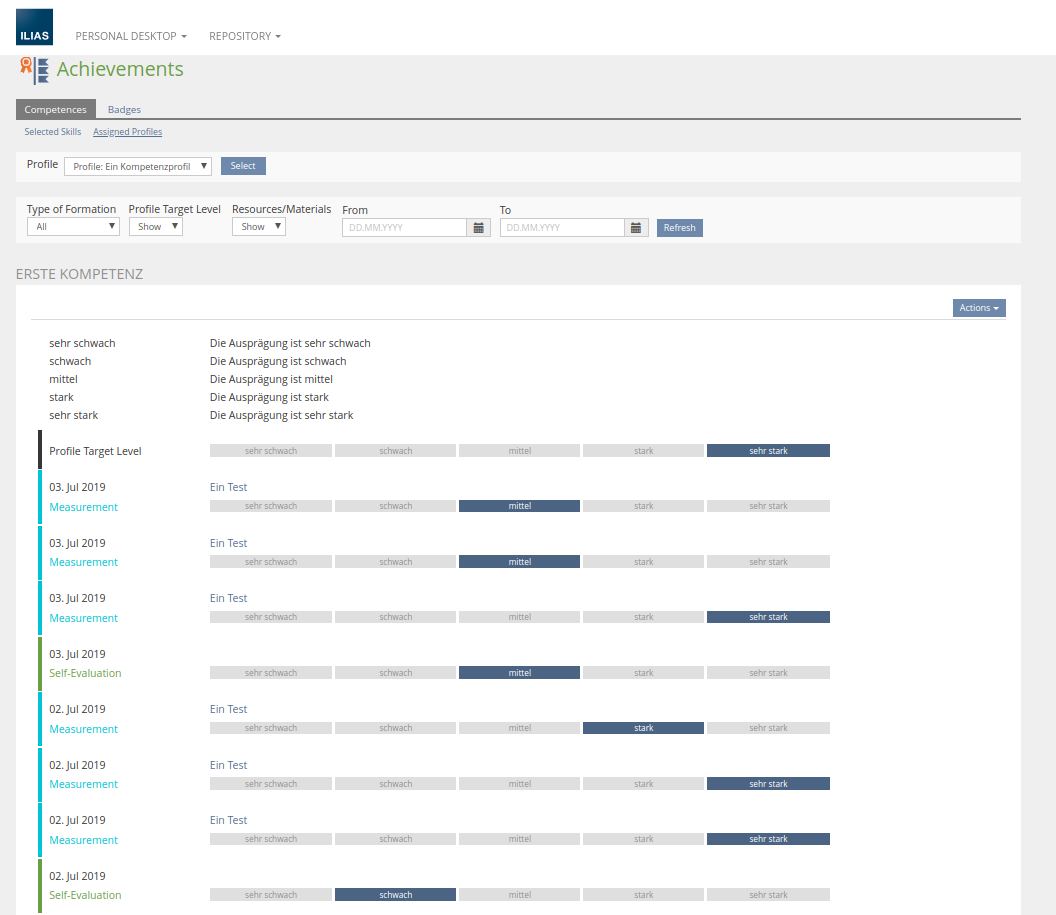Viewport: 1056px width, 915px height.
Task: Go to Selected Skills subtab
Action: tap(53, 132)
